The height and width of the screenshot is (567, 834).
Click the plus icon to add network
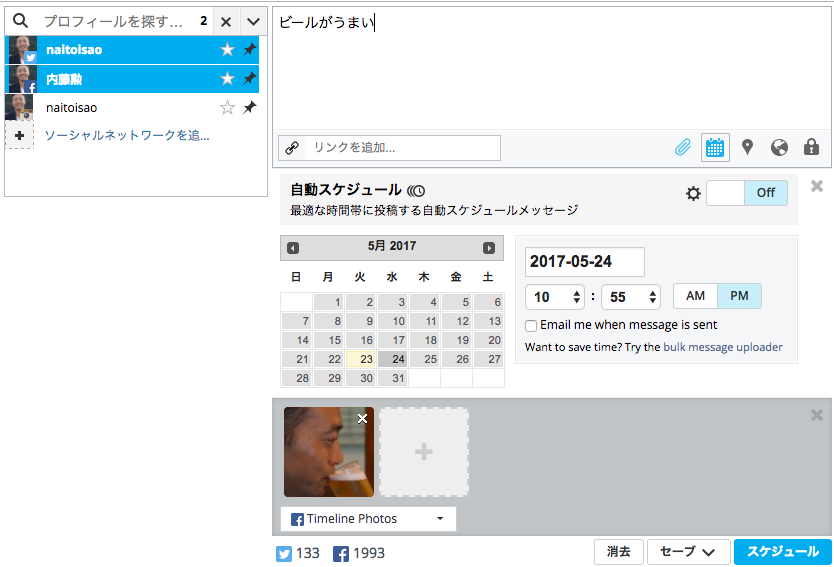click(x=20, y=136)
